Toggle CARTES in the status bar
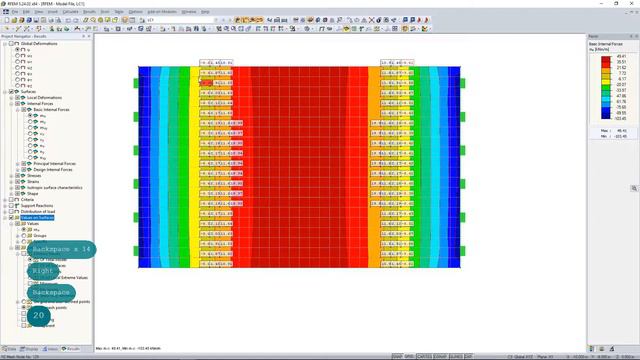 424,357
